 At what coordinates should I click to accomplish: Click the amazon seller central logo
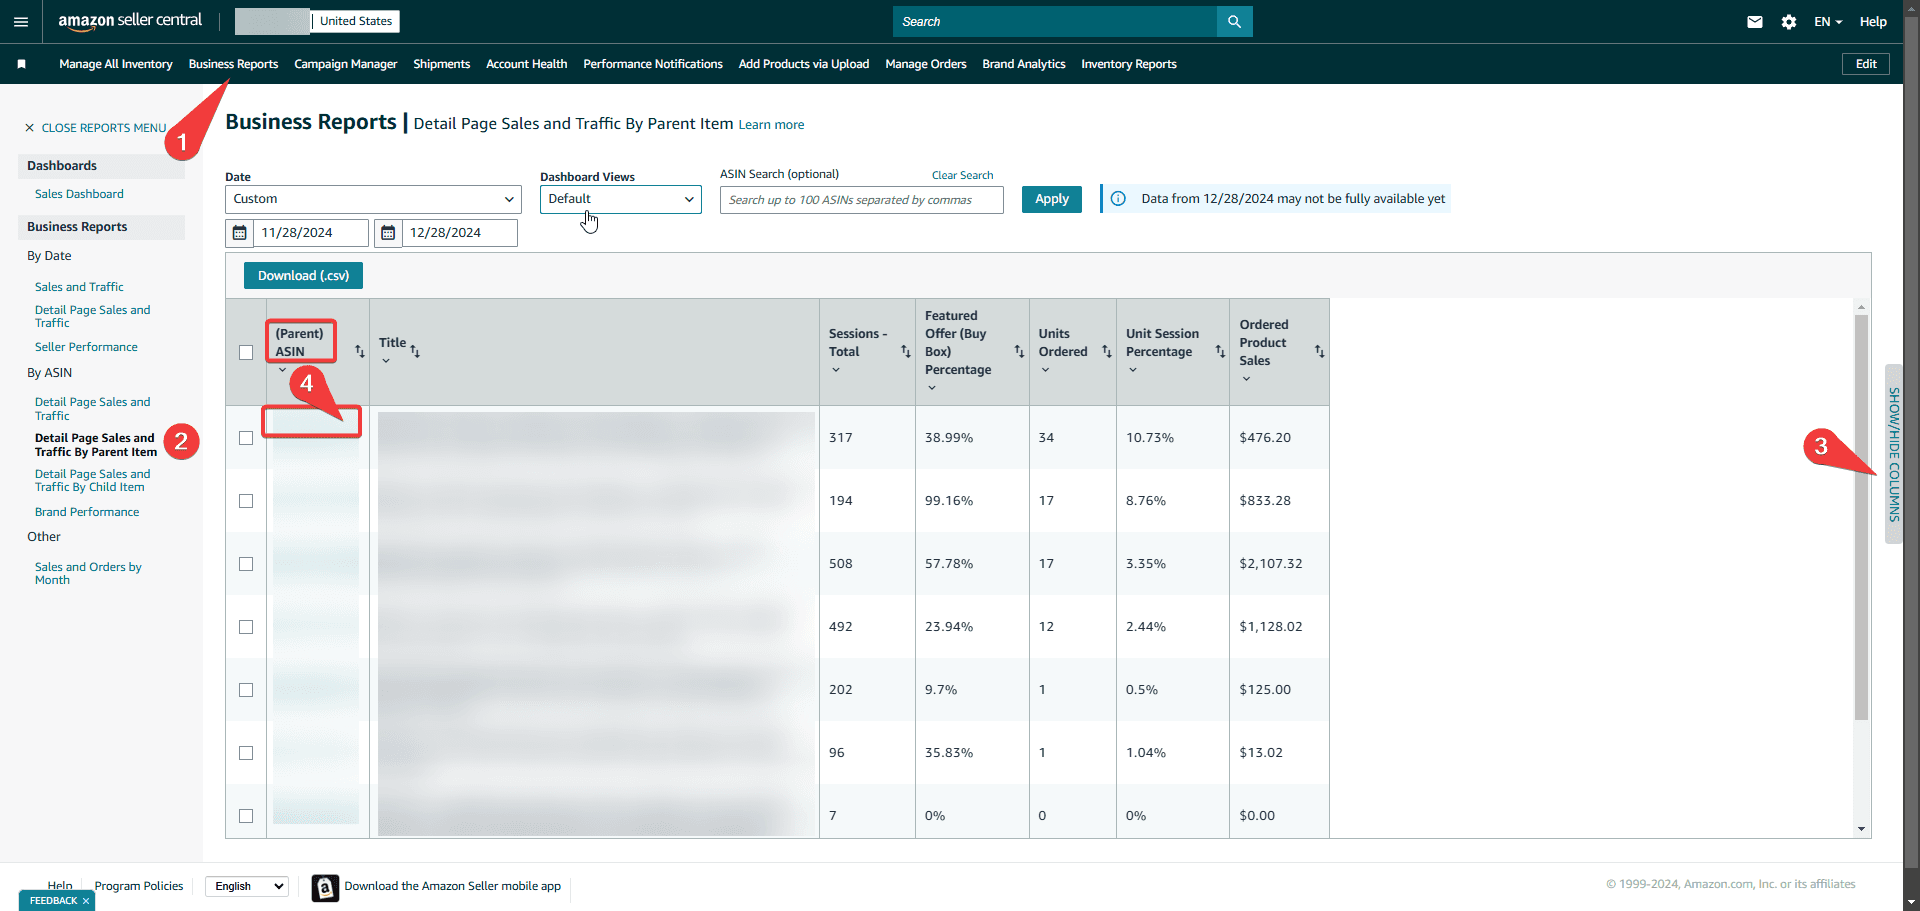point(130,21)
